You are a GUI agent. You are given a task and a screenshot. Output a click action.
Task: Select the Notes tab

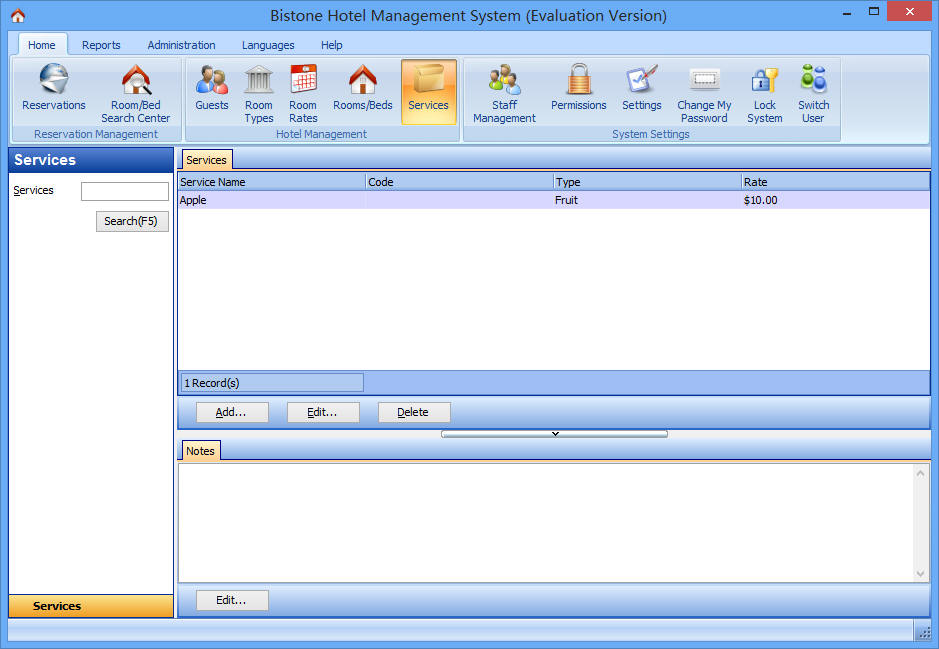[200, 451]
